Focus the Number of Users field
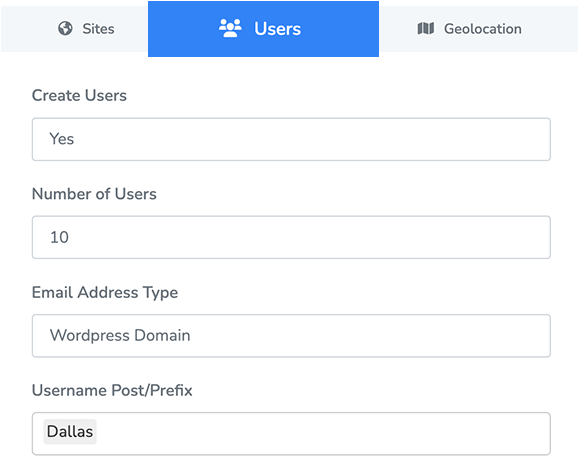Screen dimensions: 579x464 point(291,237)
